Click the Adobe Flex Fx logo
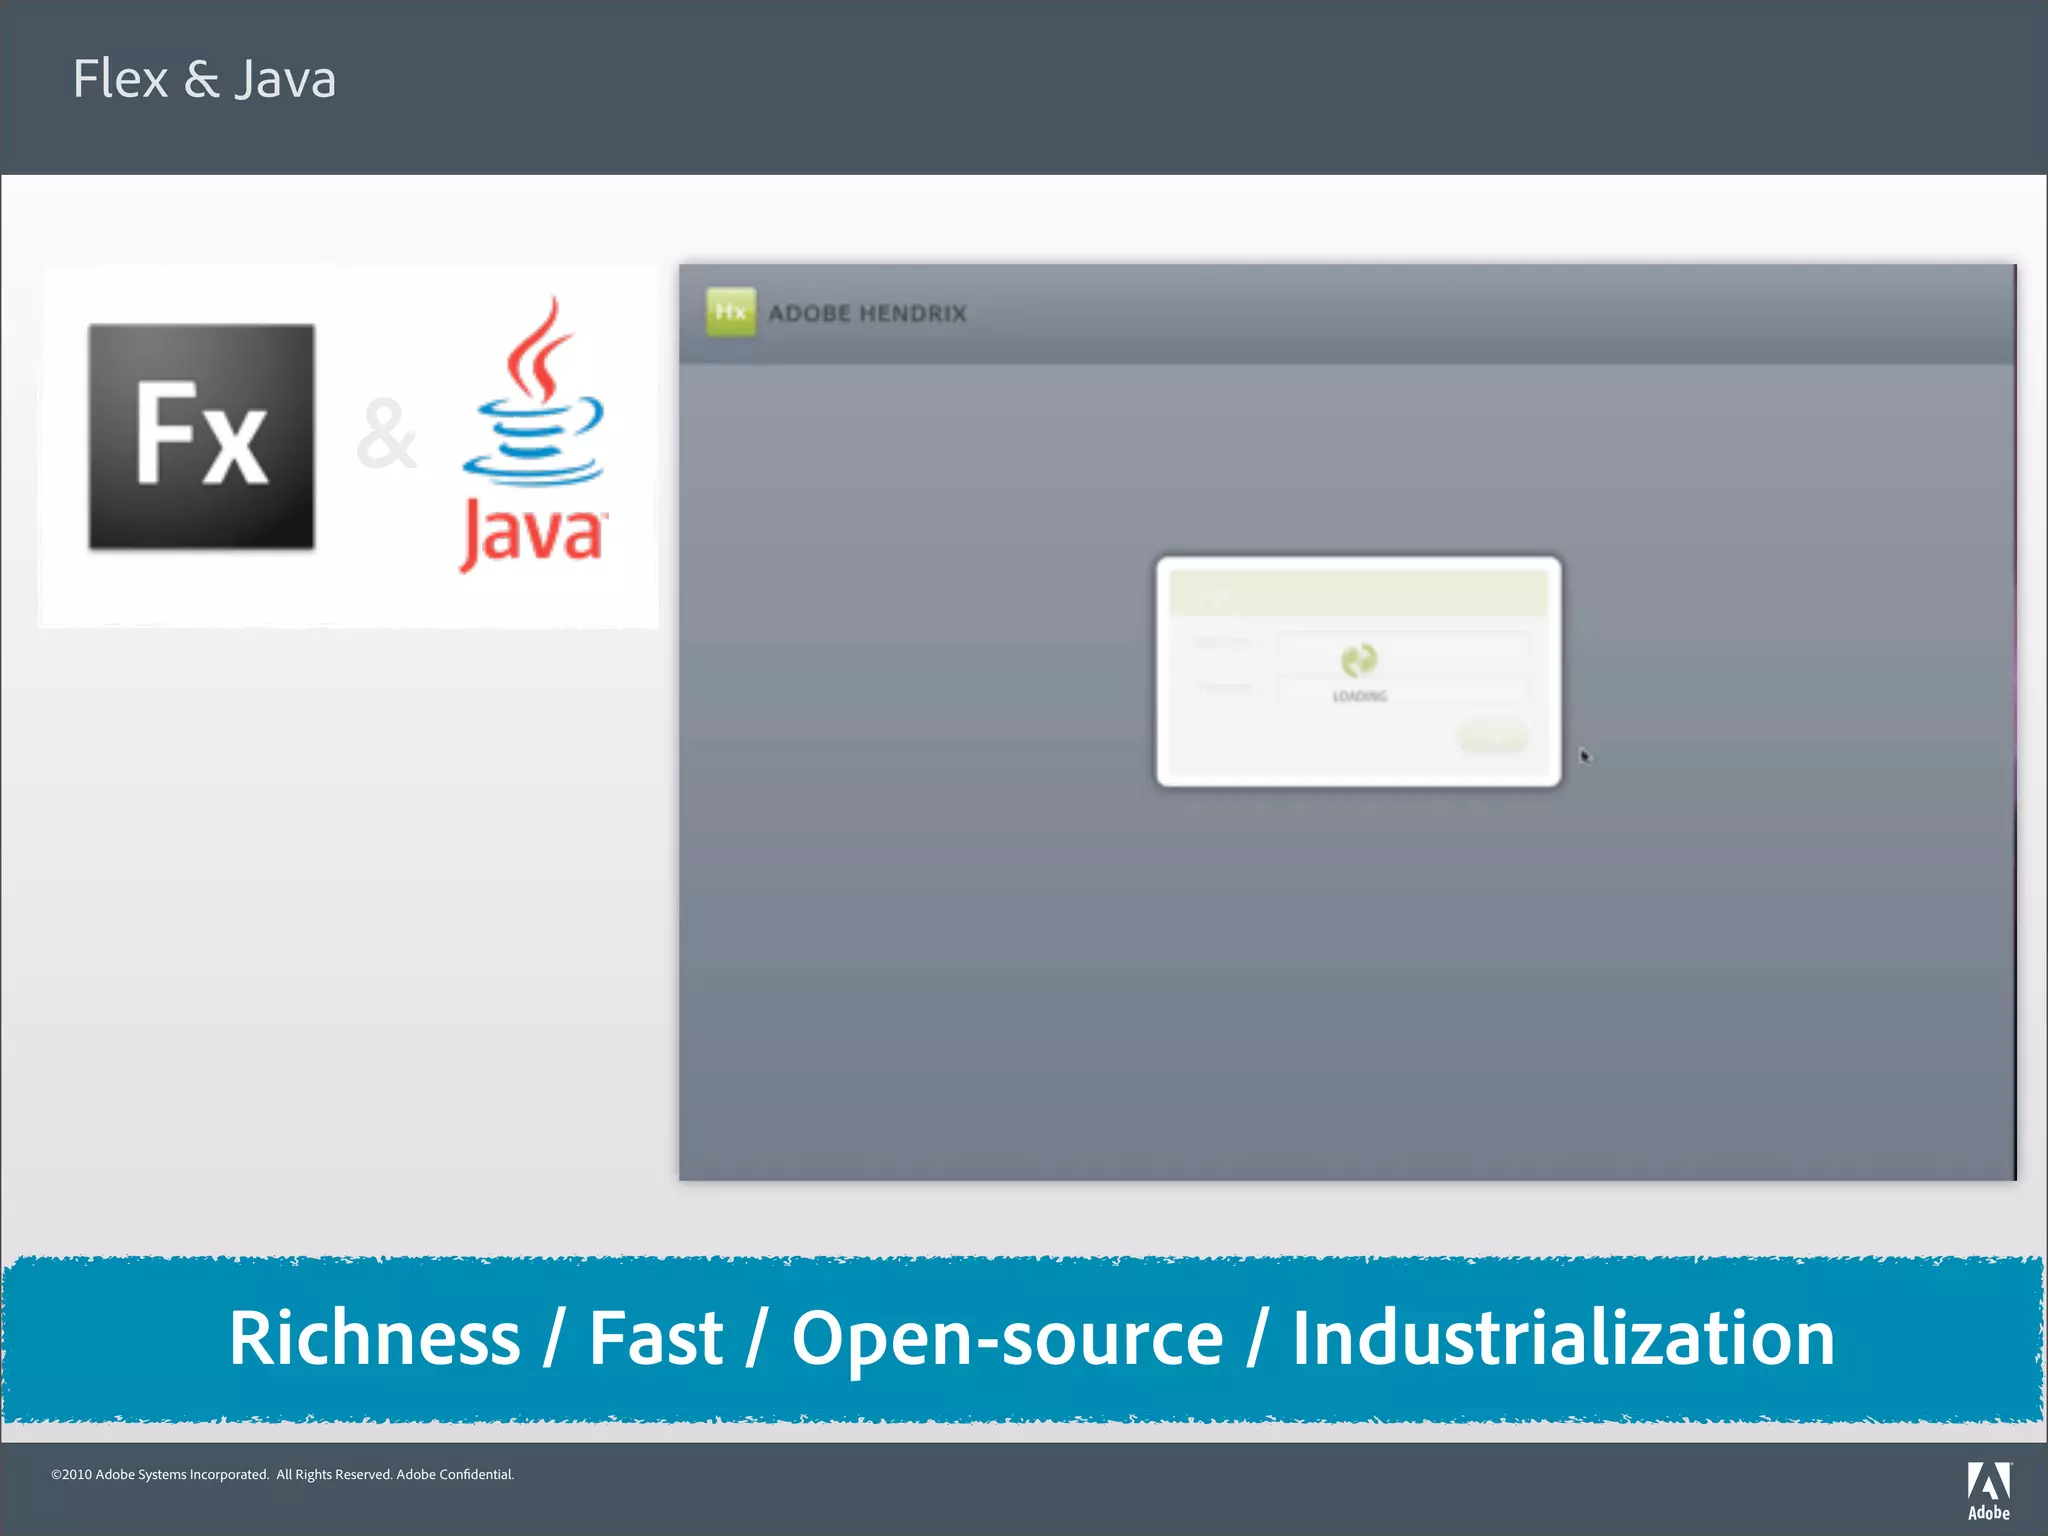Image resolution: width=2048 pixels, height=1536 pixels. (x=201, y=436)
